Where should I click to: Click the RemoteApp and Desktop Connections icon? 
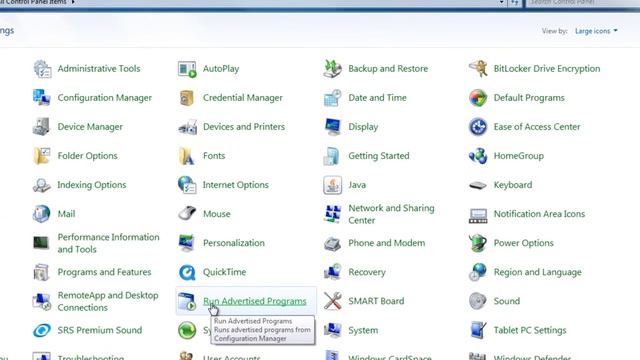click(42, 301)
